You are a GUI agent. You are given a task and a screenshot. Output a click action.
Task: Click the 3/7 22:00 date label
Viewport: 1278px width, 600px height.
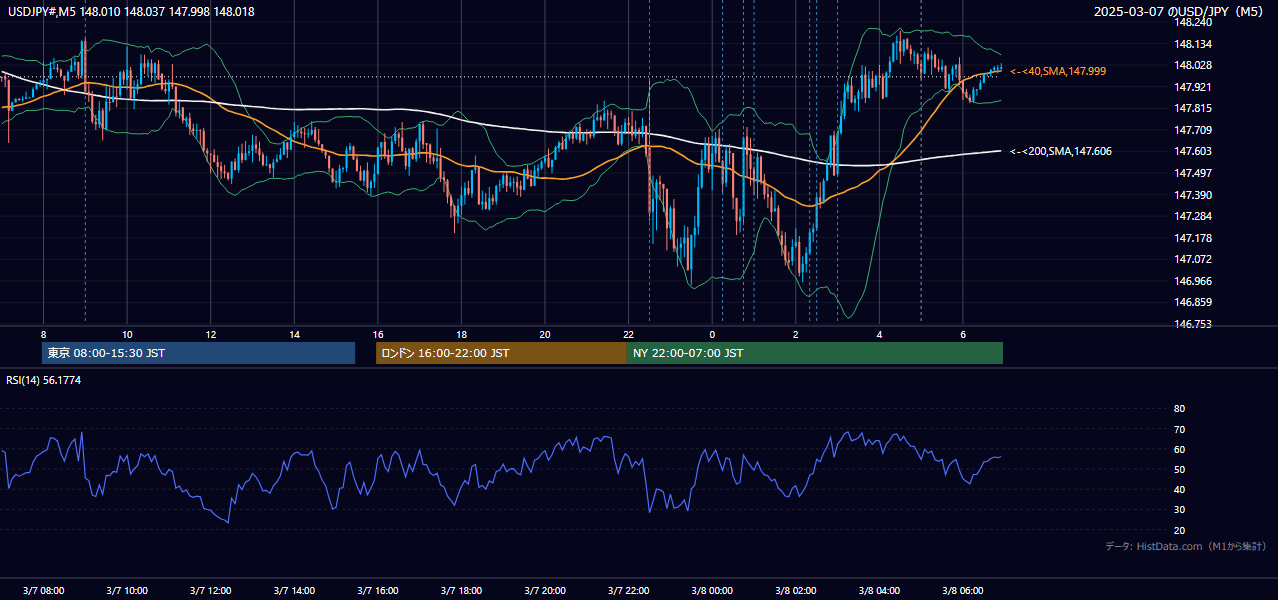point(628,591)
